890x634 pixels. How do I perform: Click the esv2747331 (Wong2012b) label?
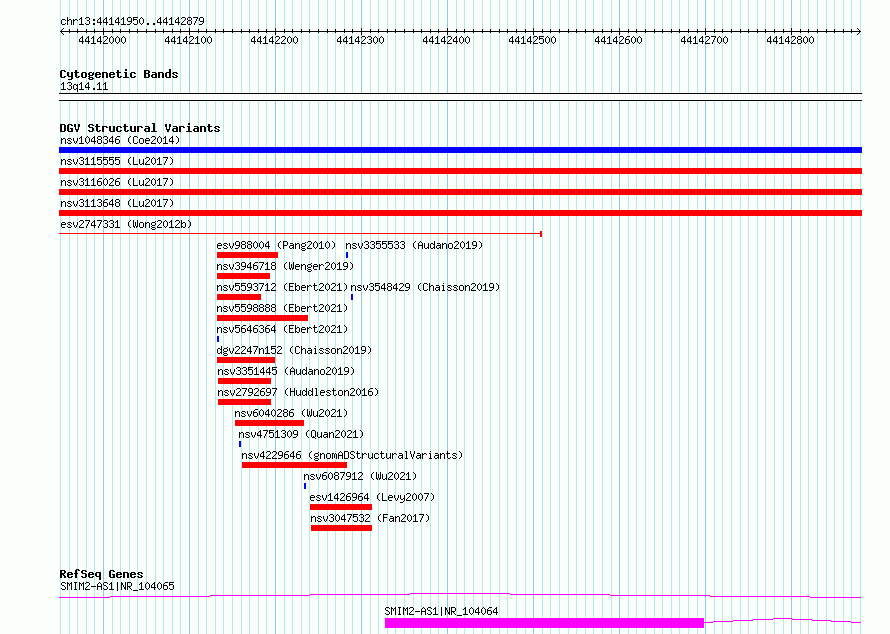click(126, 224)
